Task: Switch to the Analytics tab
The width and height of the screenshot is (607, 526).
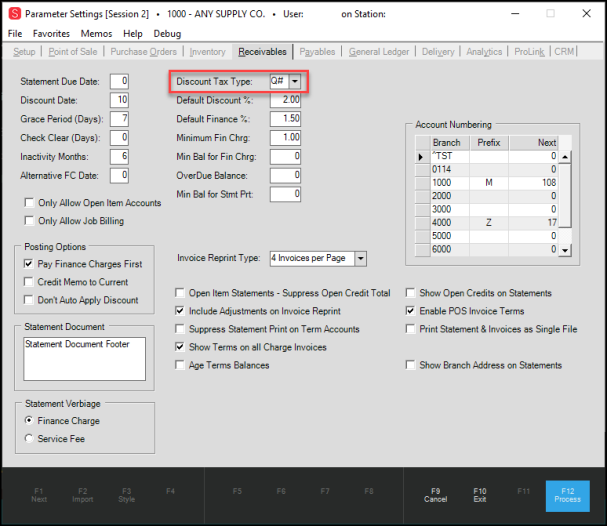Action: pyautogui.click(x=484, y=51)
